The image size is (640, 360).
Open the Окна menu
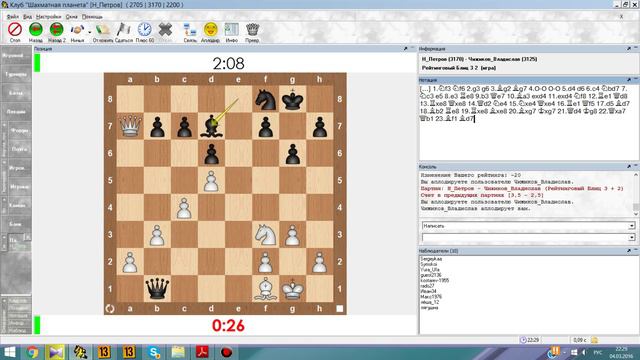(x=71, y=17)
